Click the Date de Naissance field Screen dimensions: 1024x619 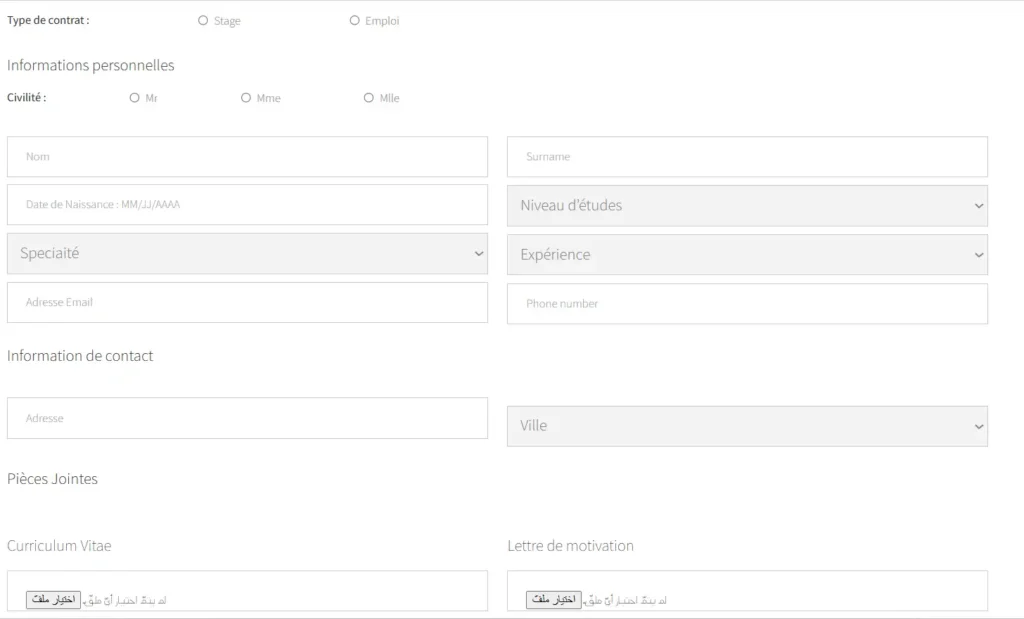coord(247,205)
